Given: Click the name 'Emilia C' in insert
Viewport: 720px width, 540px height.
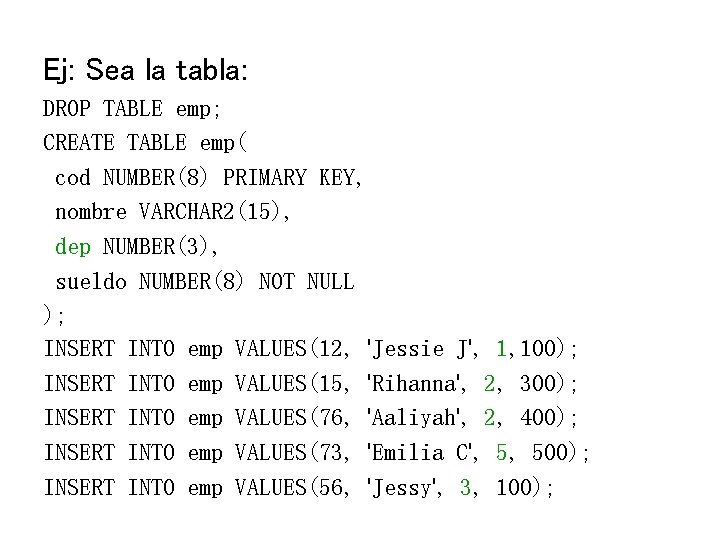Looking at the screenshot, I should pos(419,453).
